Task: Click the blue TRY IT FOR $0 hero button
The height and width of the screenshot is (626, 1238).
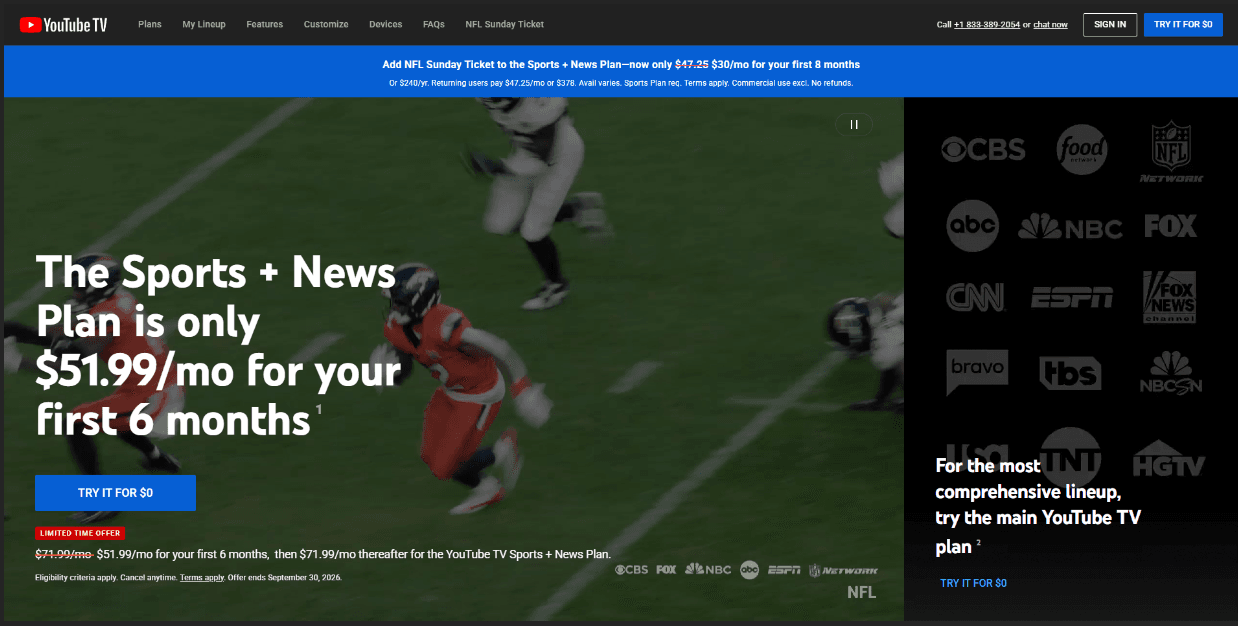Action: pyautogui.click(x=115, y=493)
